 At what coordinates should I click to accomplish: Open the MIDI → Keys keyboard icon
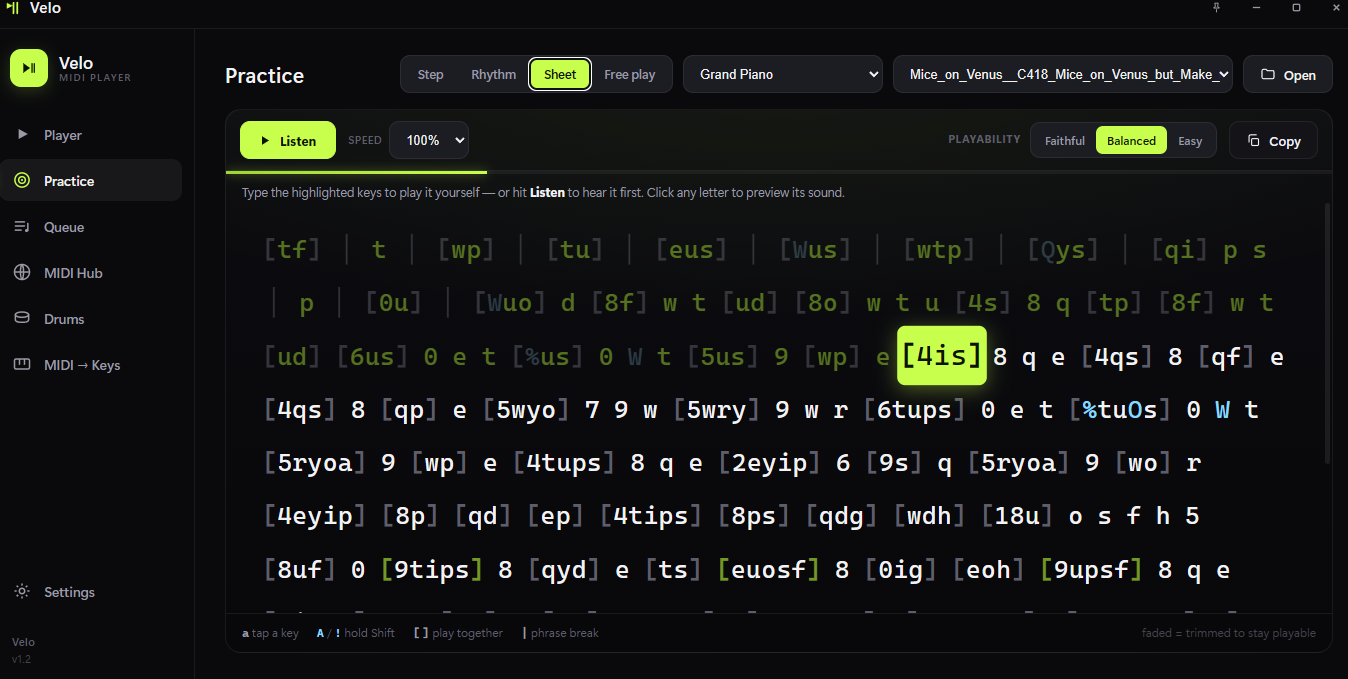[x=22, y=365]
